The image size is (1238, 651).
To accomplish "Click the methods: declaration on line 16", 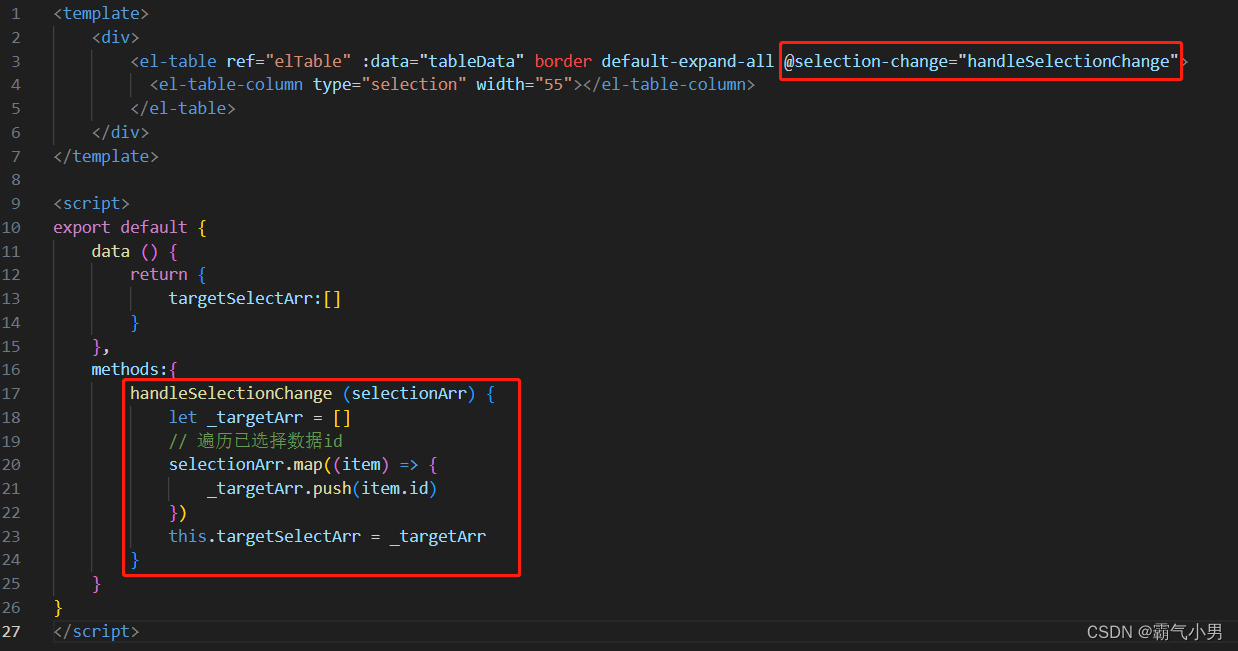I will [x=129, y=369].
